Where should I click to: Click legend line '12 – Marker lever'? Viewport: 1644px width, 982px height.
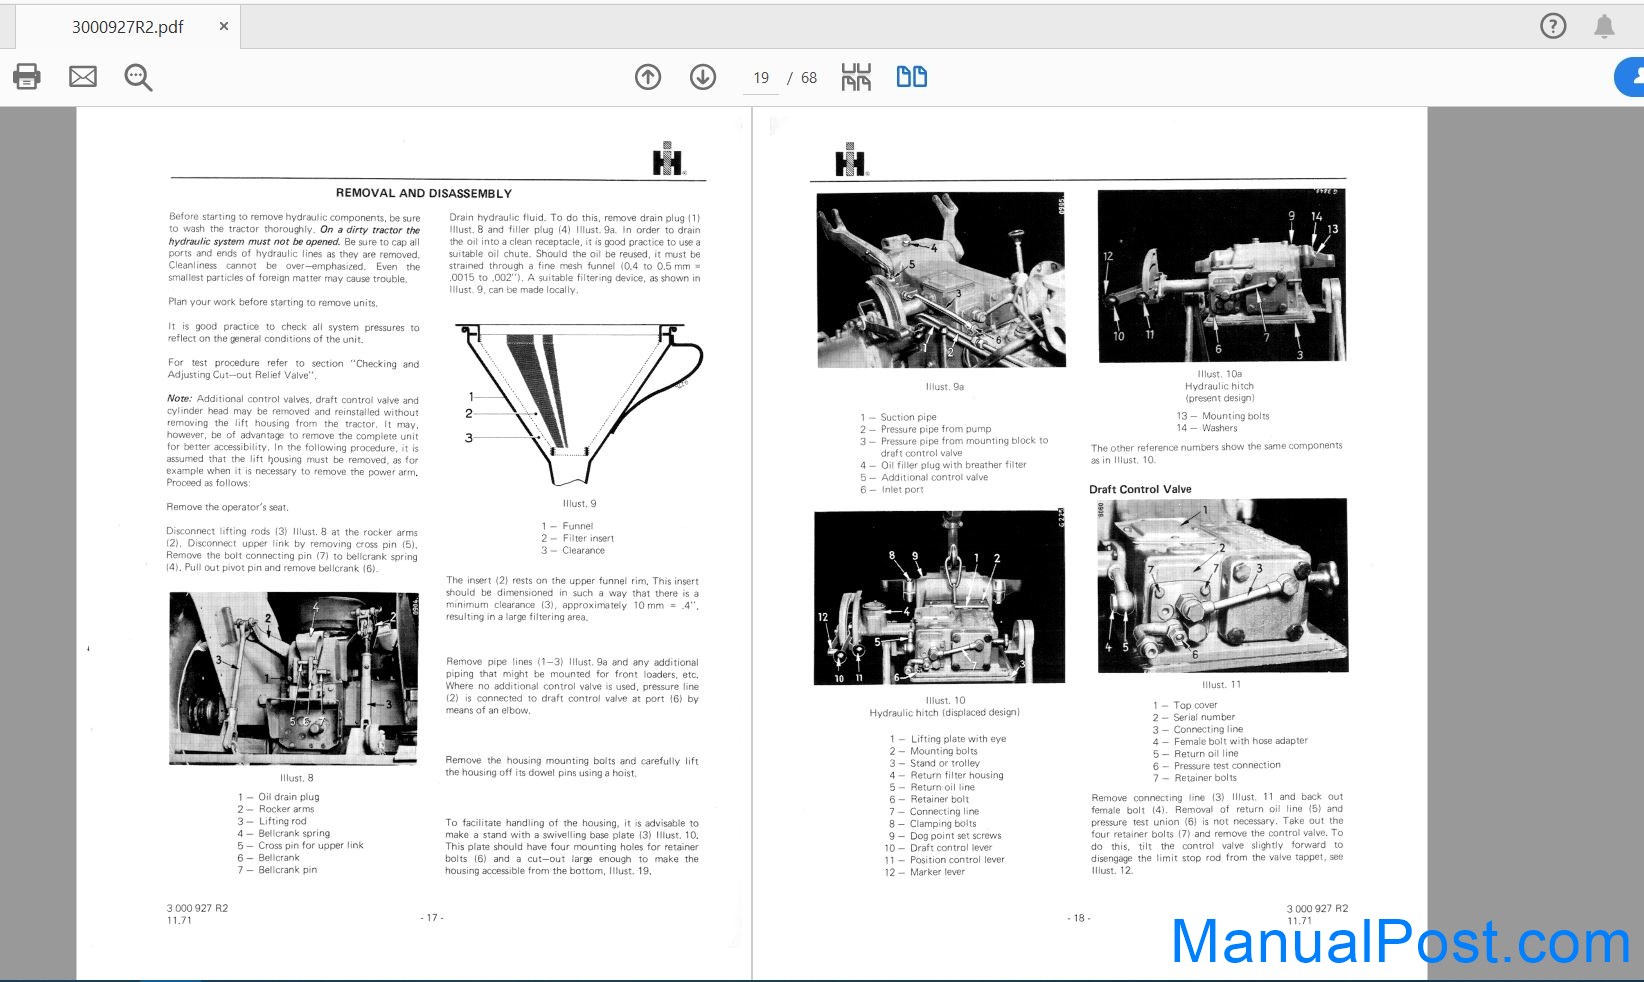coord(924,872)
